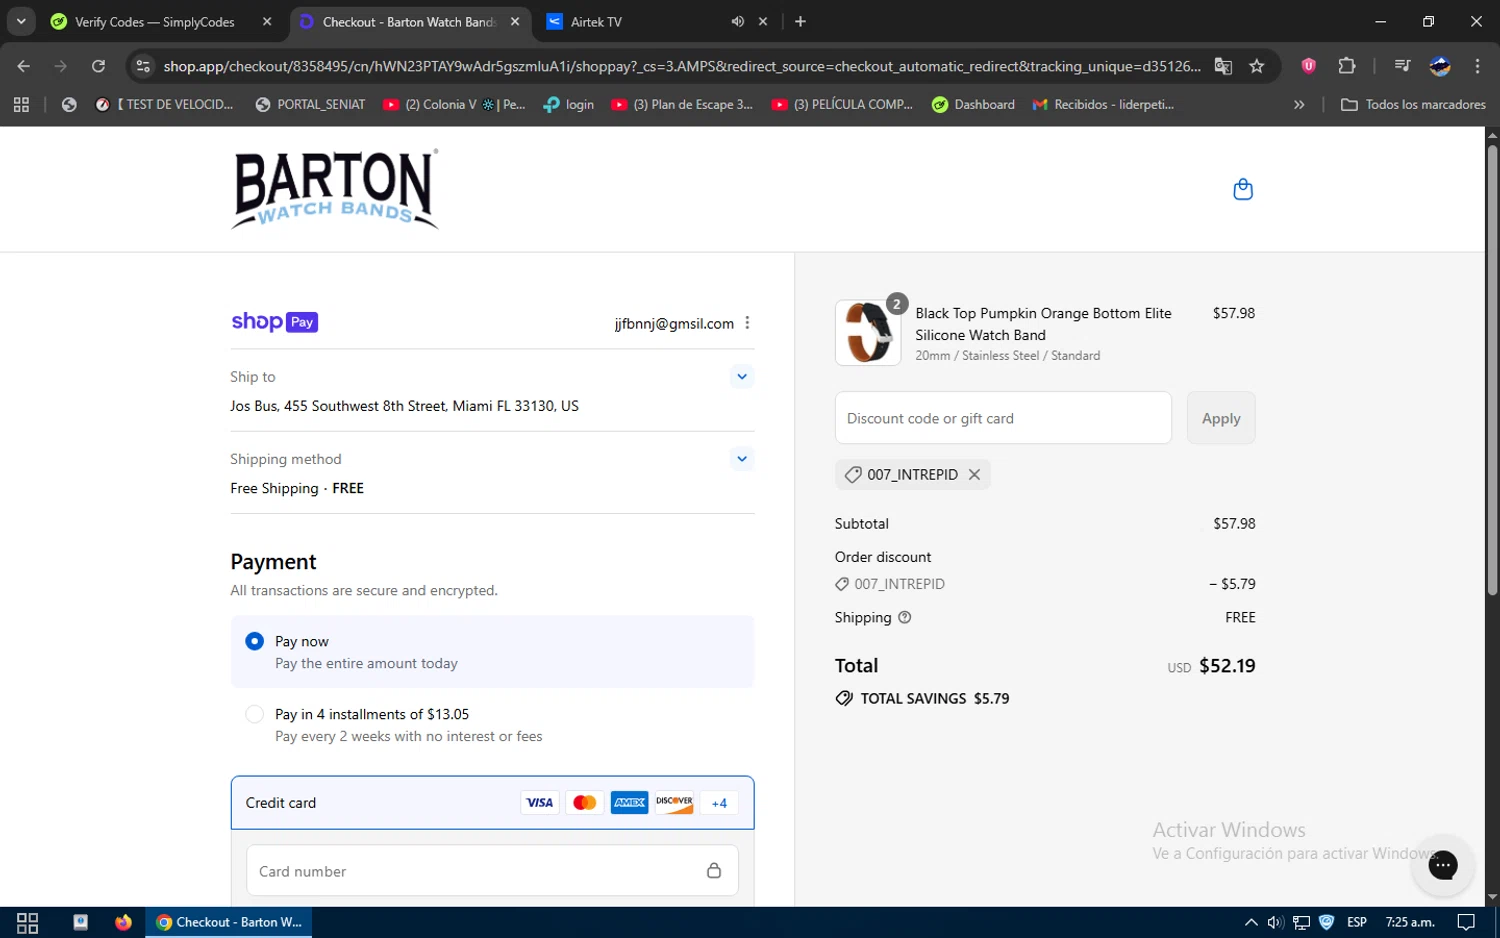Open the volume icon in system tray
Image resolution: width=1500 pixels, height=938 pixels.
1276,922
